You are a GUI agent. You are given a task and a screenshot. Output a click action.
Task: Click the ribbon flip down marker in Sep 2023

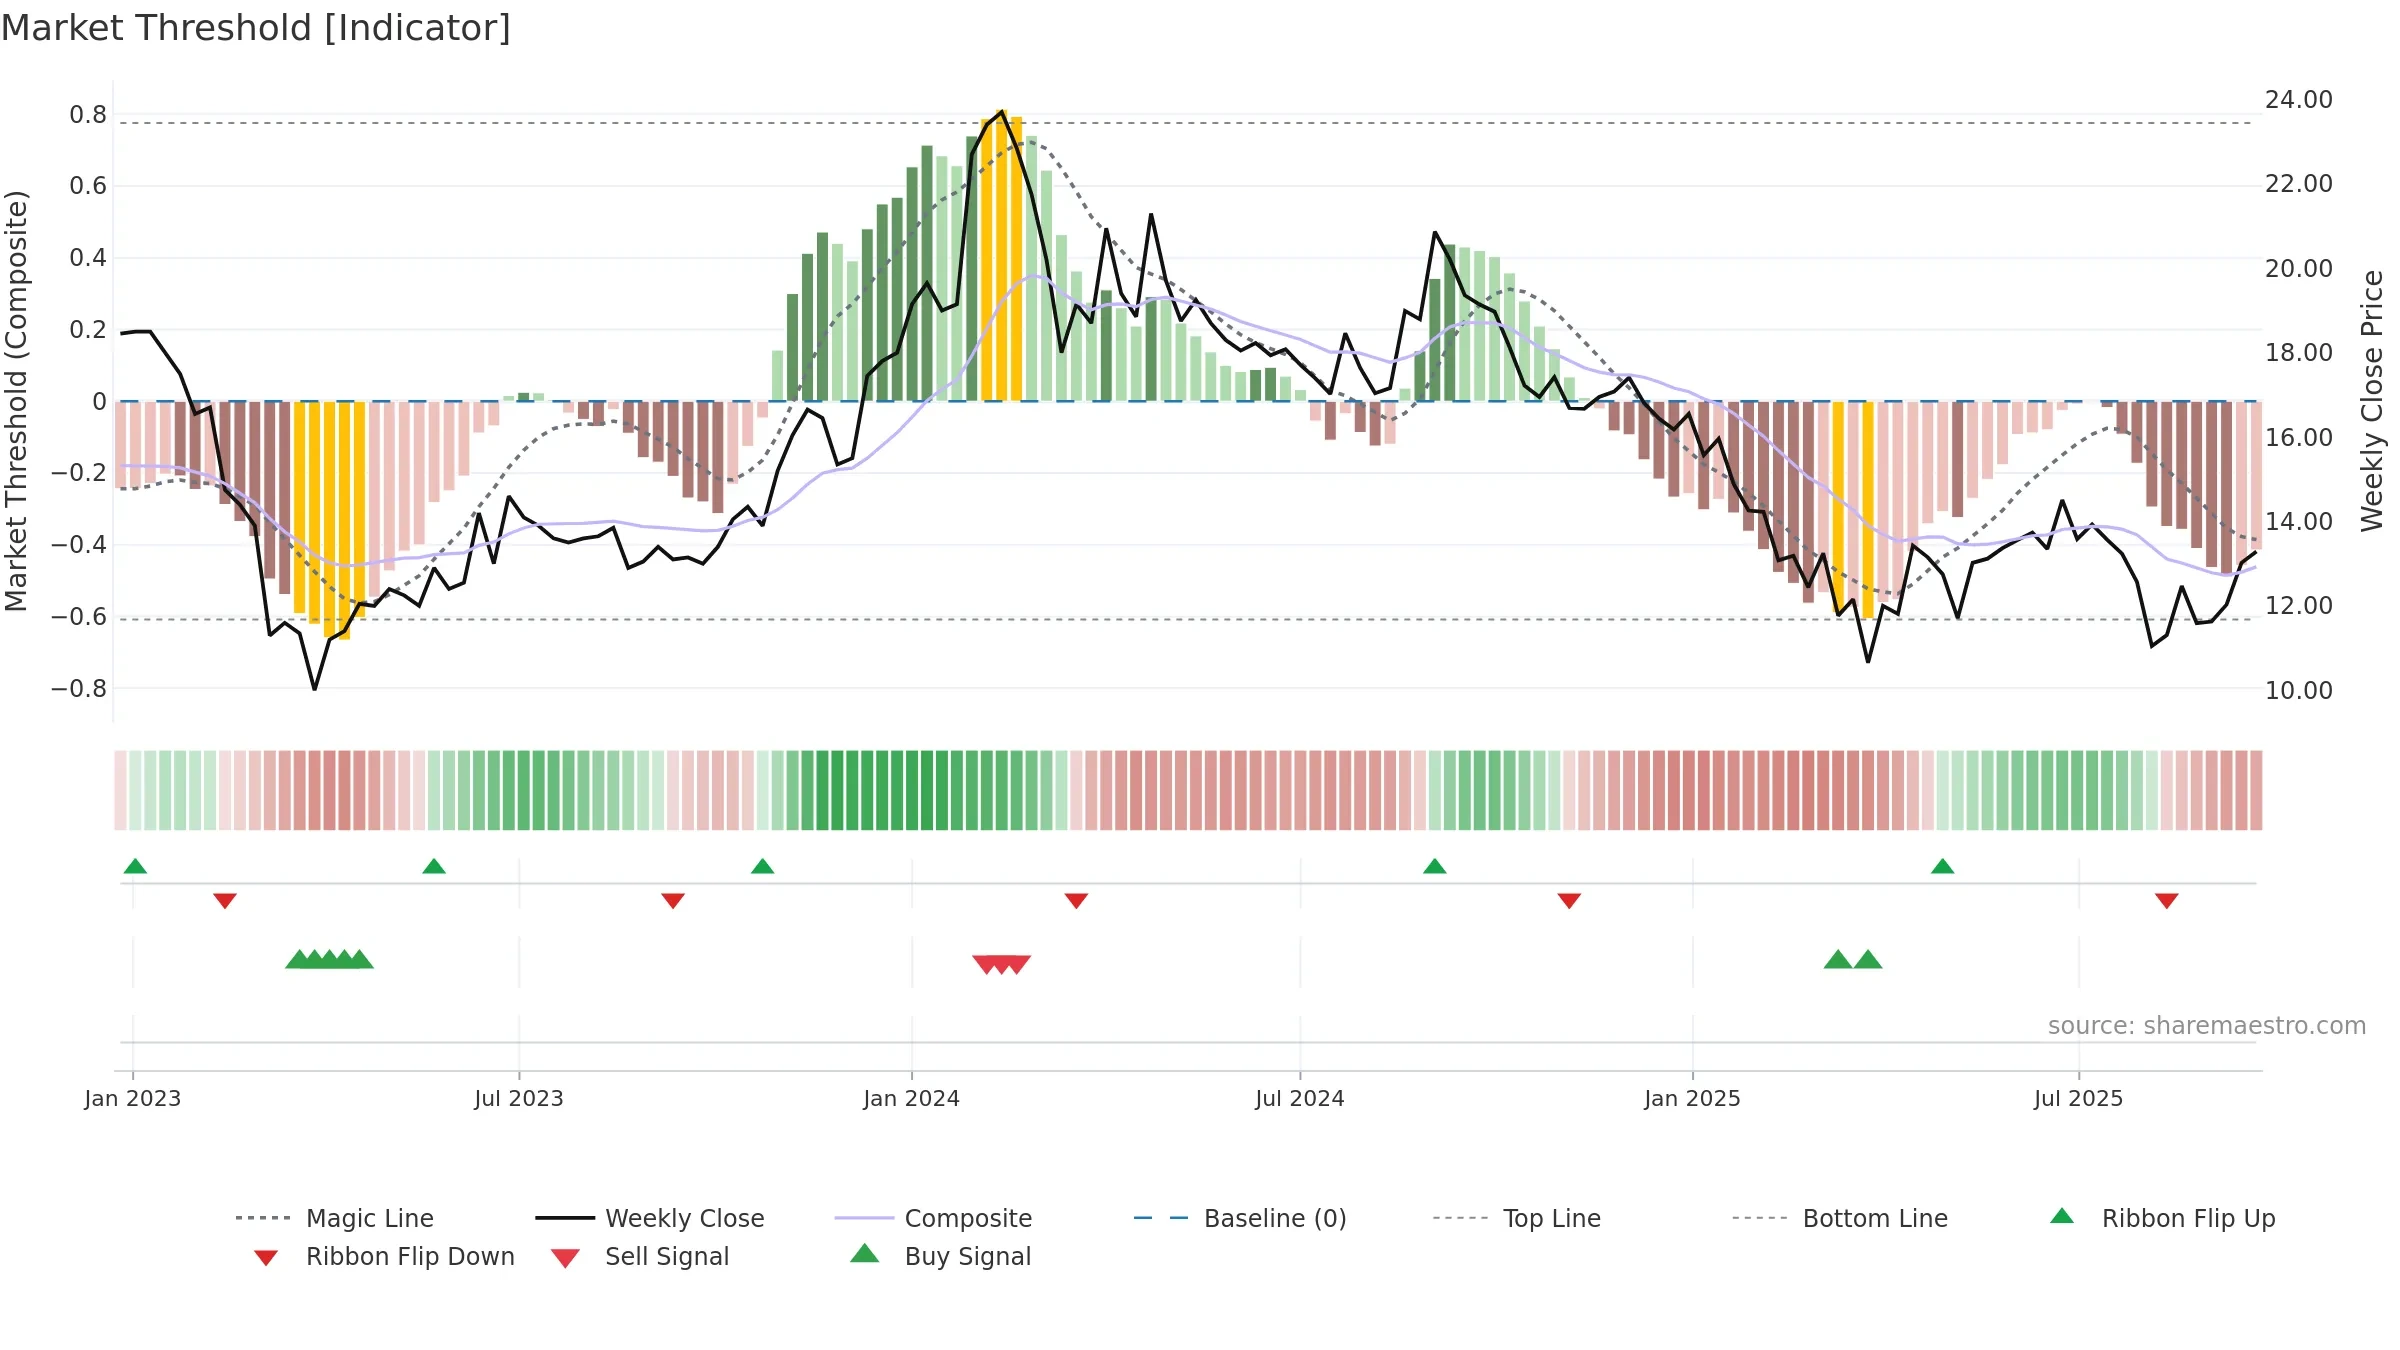(673, 901)
